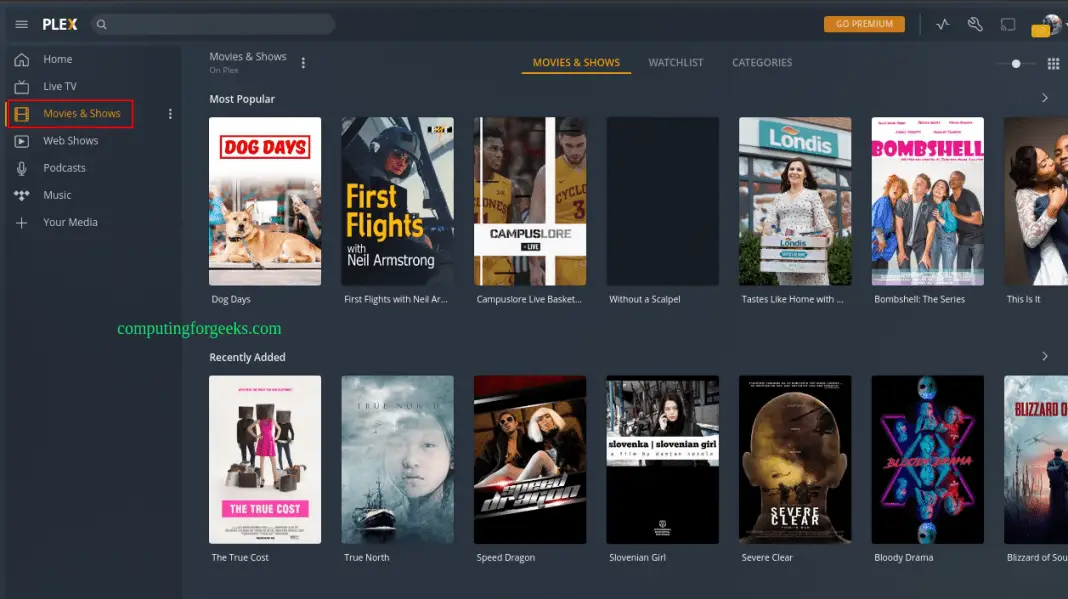This screenshot has width=1068, height=599.
Task: Switch to the Watchlist tab
Action: pos(675,62)
